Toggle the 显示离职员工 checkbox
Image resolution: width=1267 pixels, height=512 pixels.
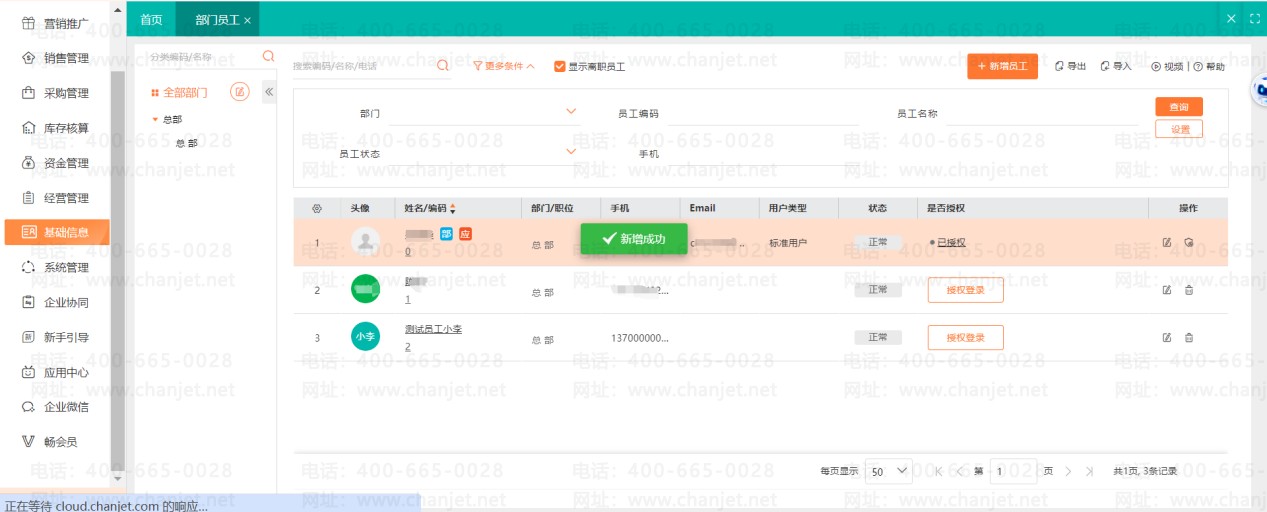pos(560,66)
